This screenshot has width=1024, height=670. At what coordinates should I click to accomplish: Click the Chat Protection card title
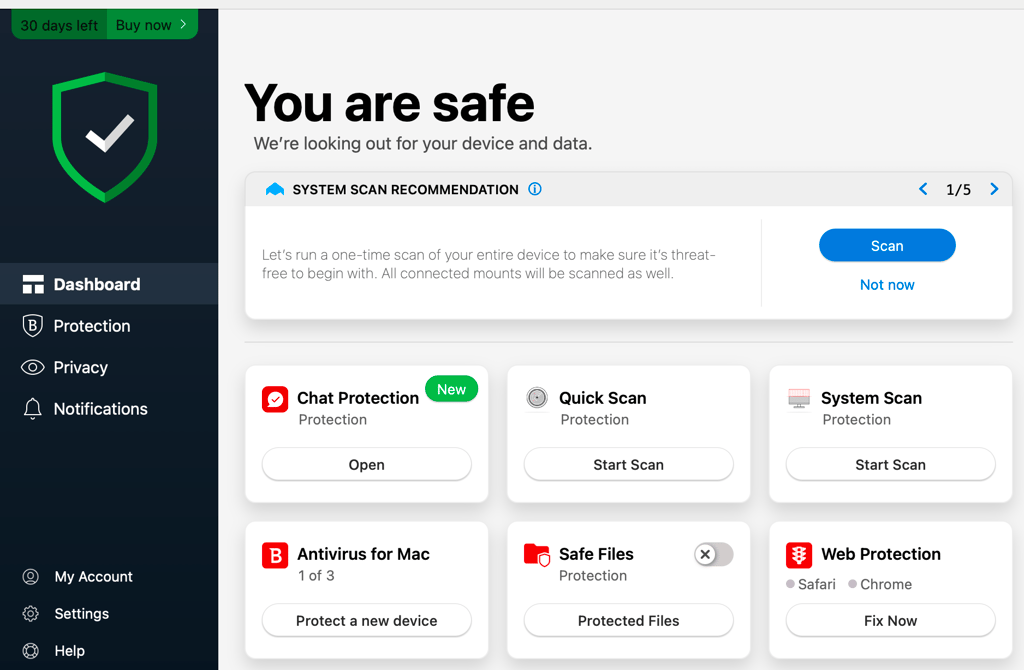(x=358, y=398)
